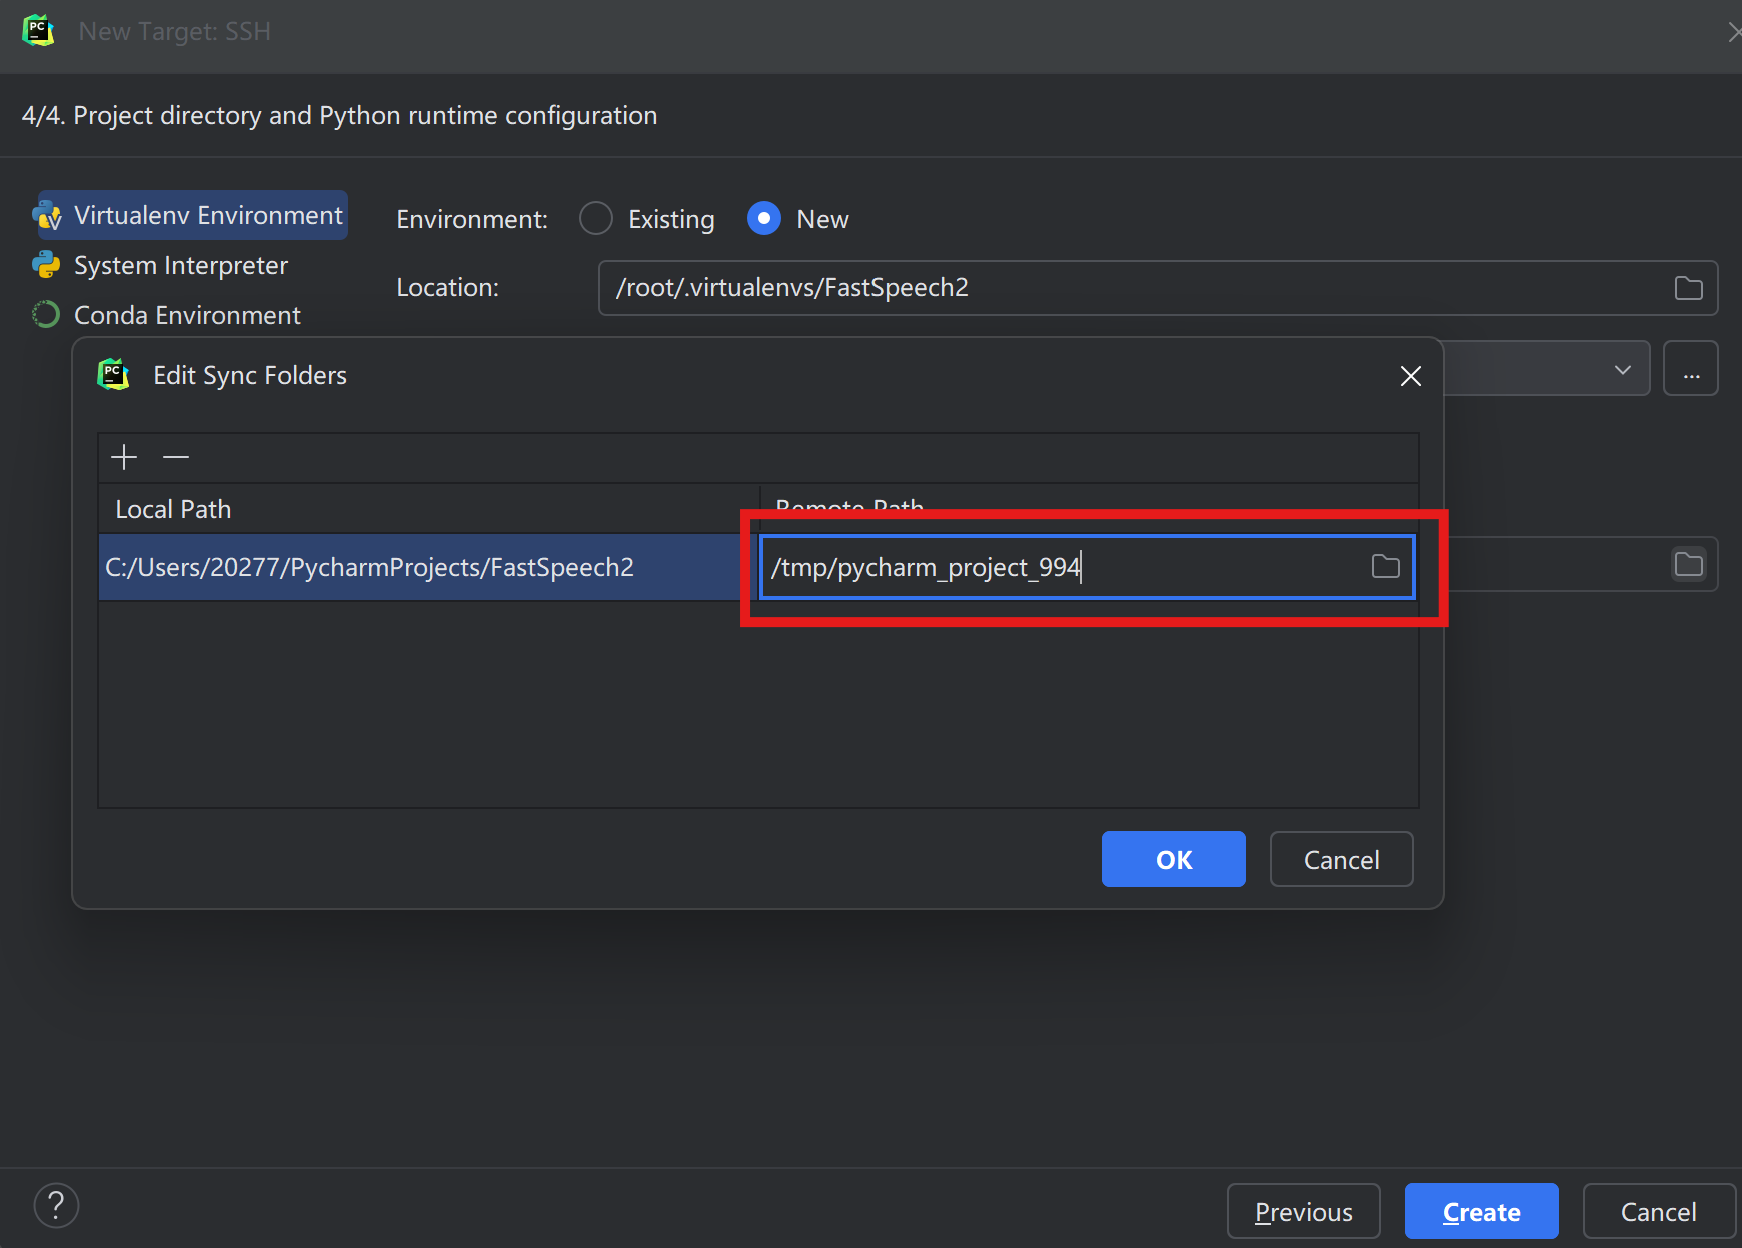The height and width of the screenshot is (1248, 1742).
Task: Choose Conda Environment in sidebar
Action: tap(186, 316)
